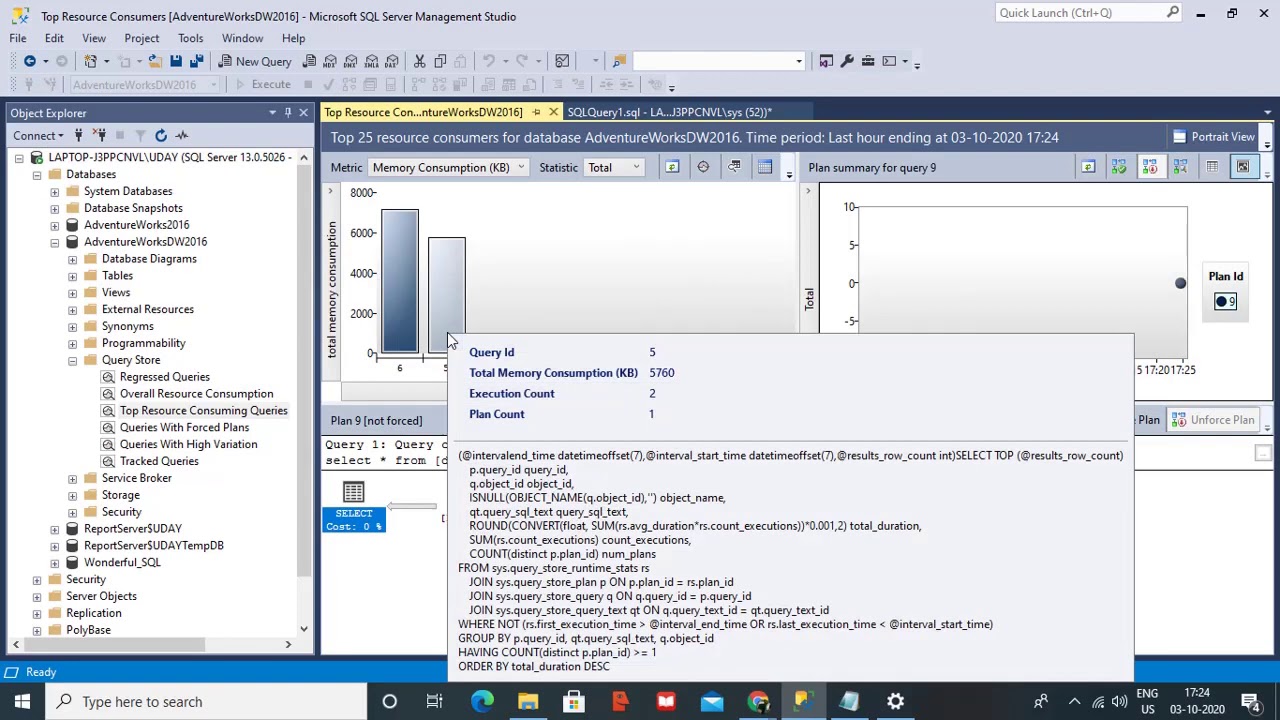Image resolution: width=1280 pixels, height=720 pixels.
Task: Click the DMX query icon
Action: (351, 61)
